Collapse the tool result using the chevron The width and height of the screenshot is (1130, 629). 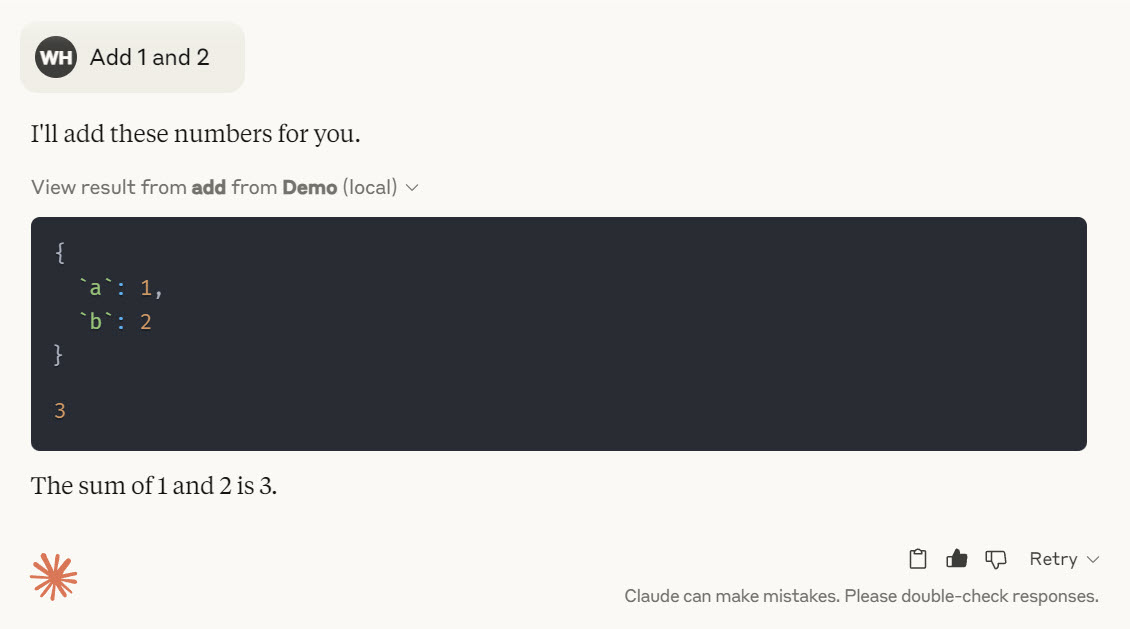(x=412, y=188)
